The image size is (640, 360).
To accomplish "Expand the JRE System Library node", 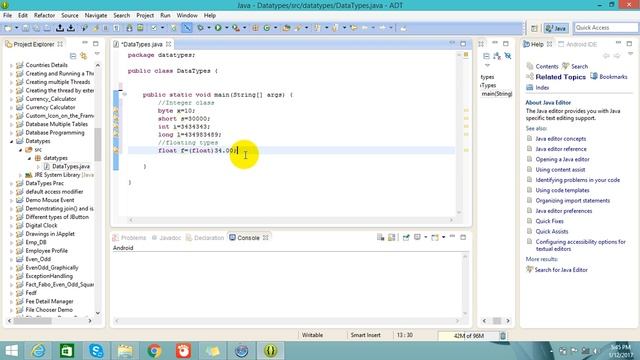I will pos(20,175).
